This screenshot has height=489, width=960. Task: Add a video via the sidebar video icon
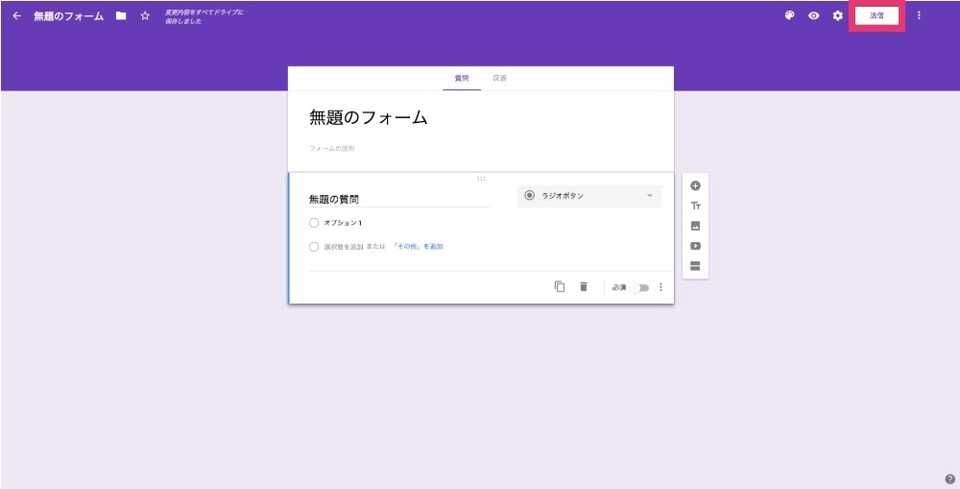[x=695, y=246]
